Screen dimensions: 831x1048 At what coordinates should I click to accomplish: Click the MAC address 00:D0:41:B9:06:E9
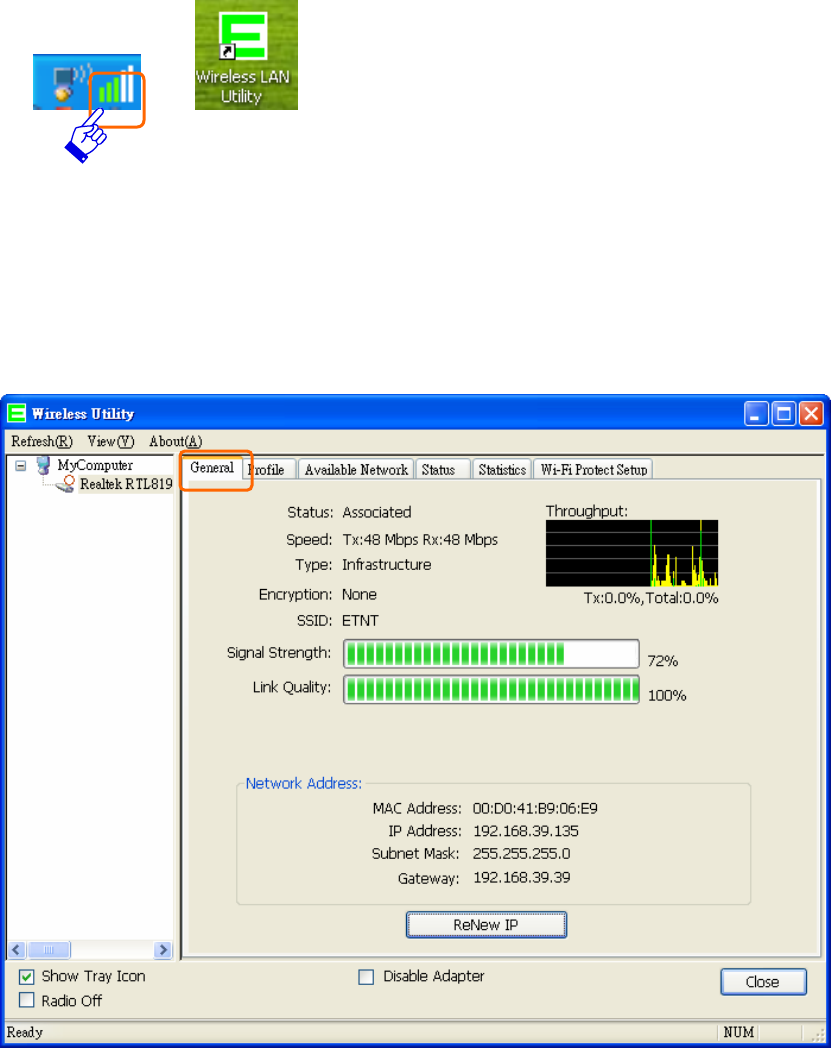(535, 809)
